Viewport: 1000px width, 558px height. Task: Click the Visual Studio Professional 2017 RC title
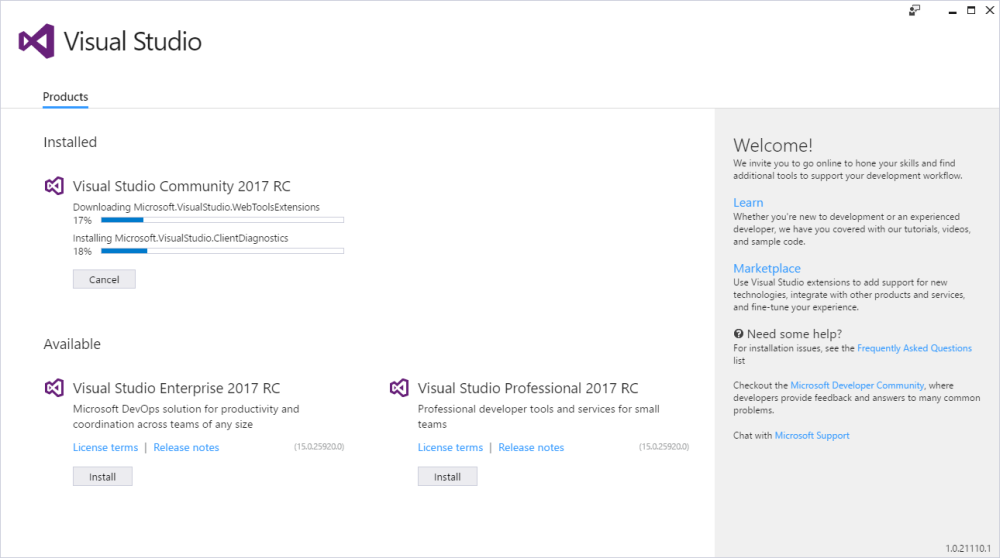tap(528, 388)
